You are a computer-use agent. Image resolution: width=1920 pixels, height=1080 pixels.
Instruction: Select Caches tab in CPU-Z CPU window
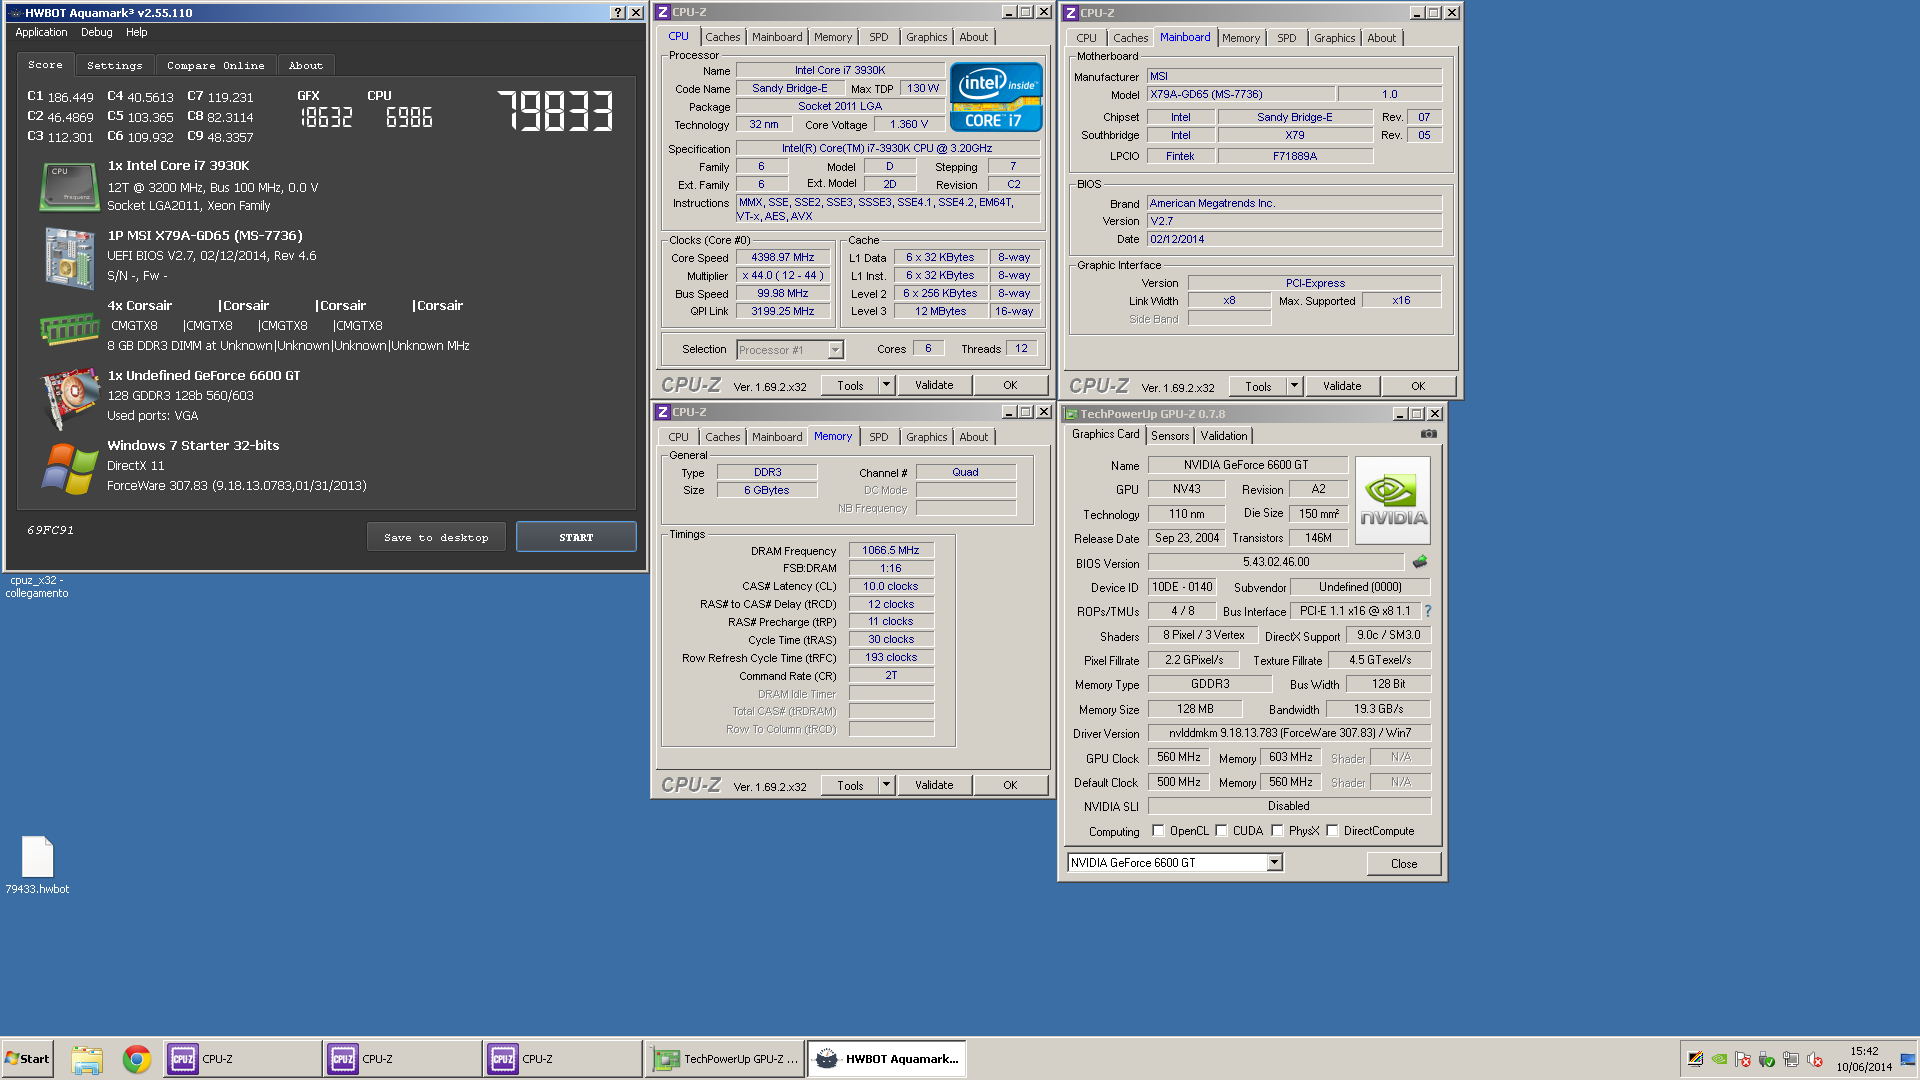[722, 37]
